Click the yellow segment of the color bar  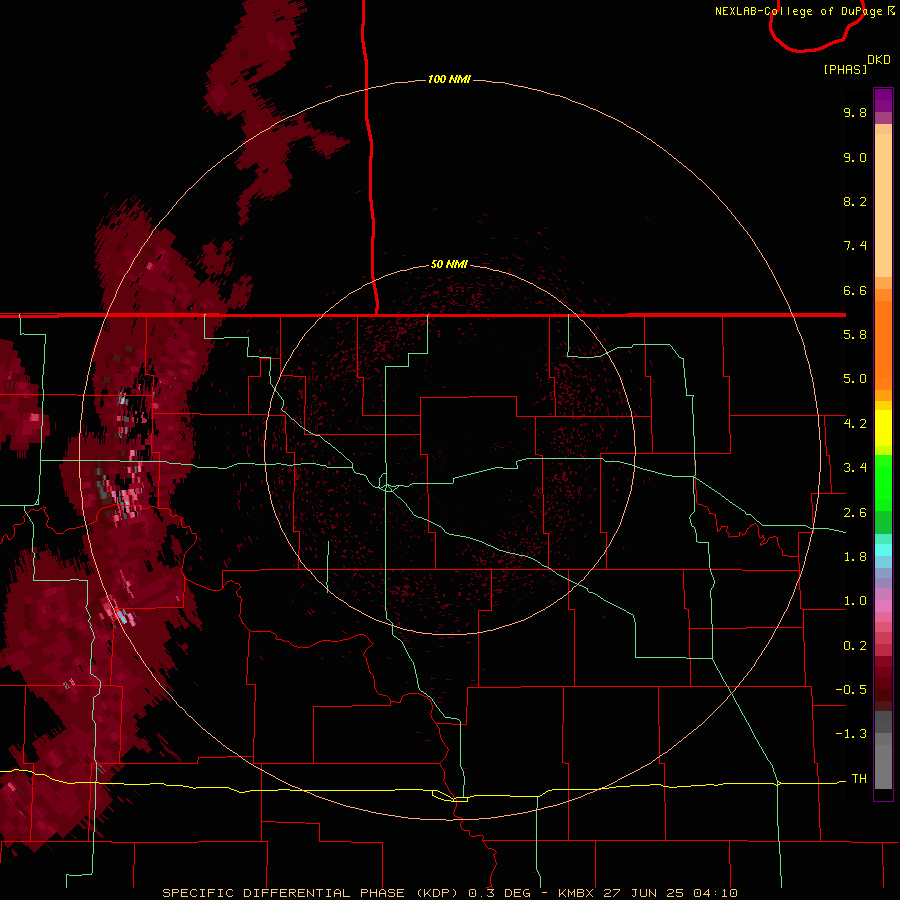[883, 428]
